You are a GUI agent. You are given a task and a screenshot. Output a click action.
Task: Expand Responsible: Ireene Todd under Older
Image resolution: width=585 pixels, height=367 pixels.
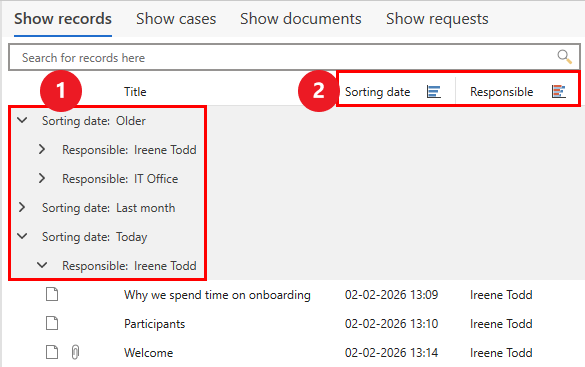click(x=42, y=149)
